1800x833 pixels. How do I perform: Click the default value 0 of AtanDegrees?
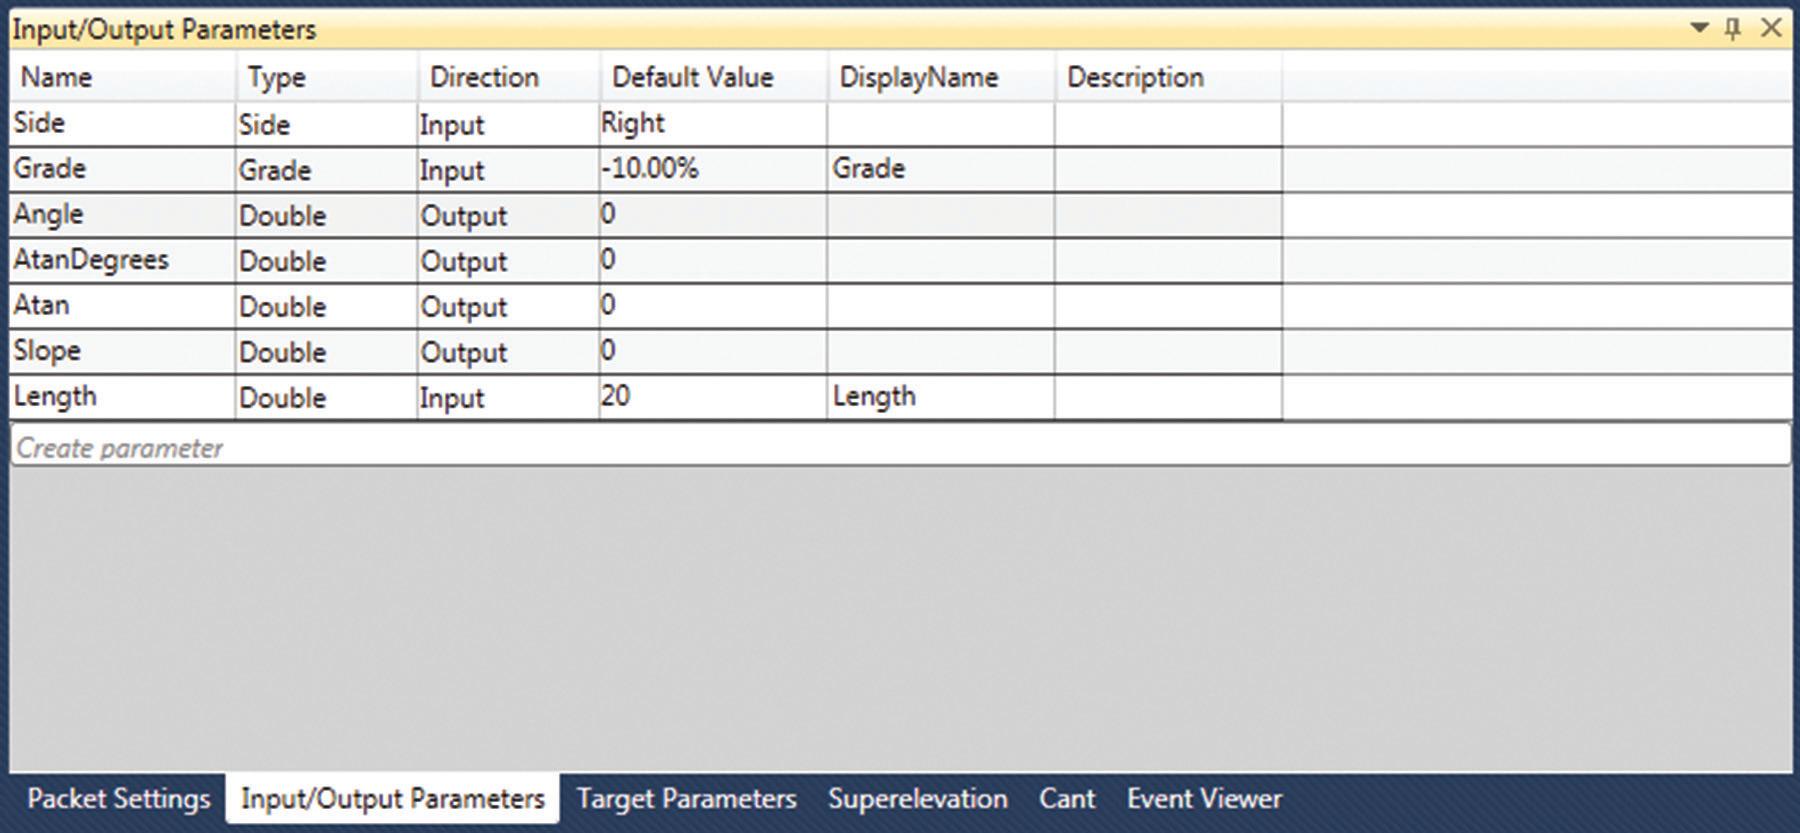point(713,260)
